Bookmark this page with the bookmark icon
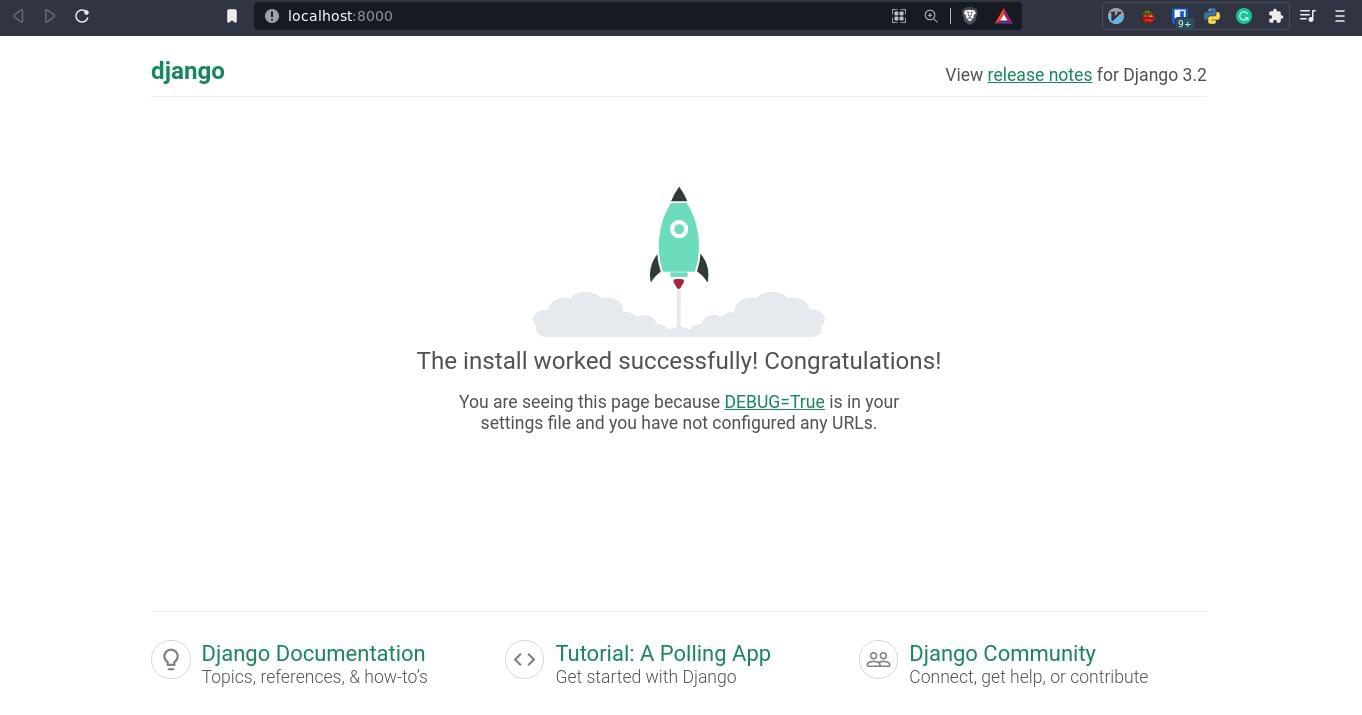Image resolution: width=1362 pixels, height=715 pixels. point(232,16)
